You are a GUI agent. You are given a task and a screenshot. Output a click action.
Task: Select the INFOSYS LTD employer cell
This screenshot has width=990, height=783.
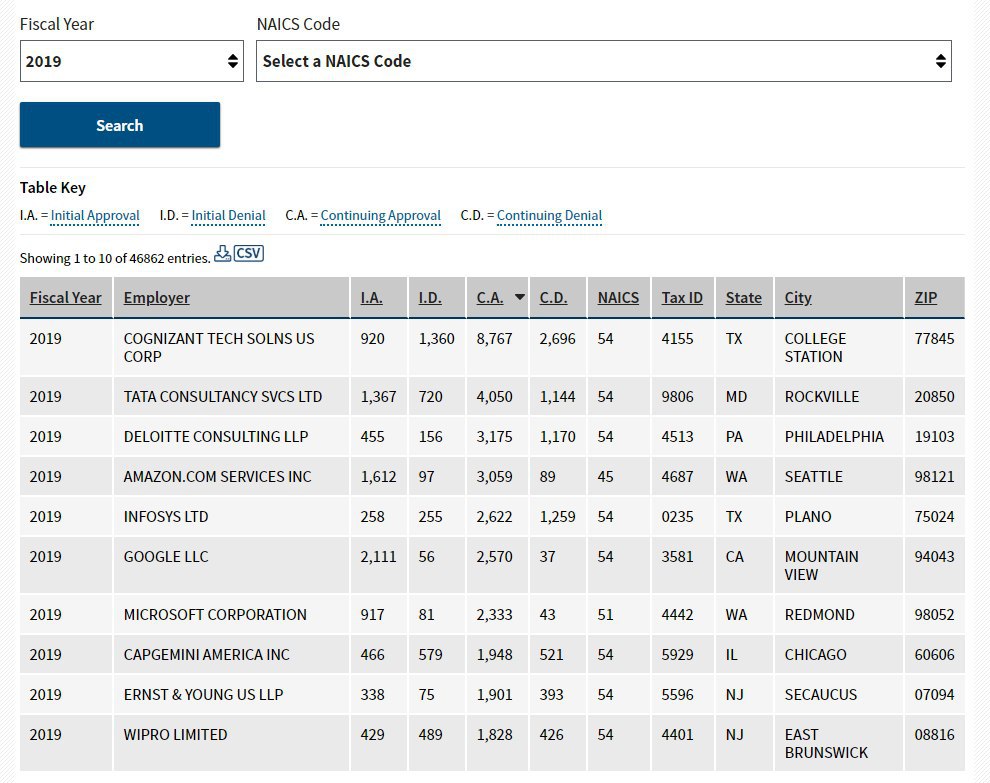pyautogui.click(x=232, y=517)
